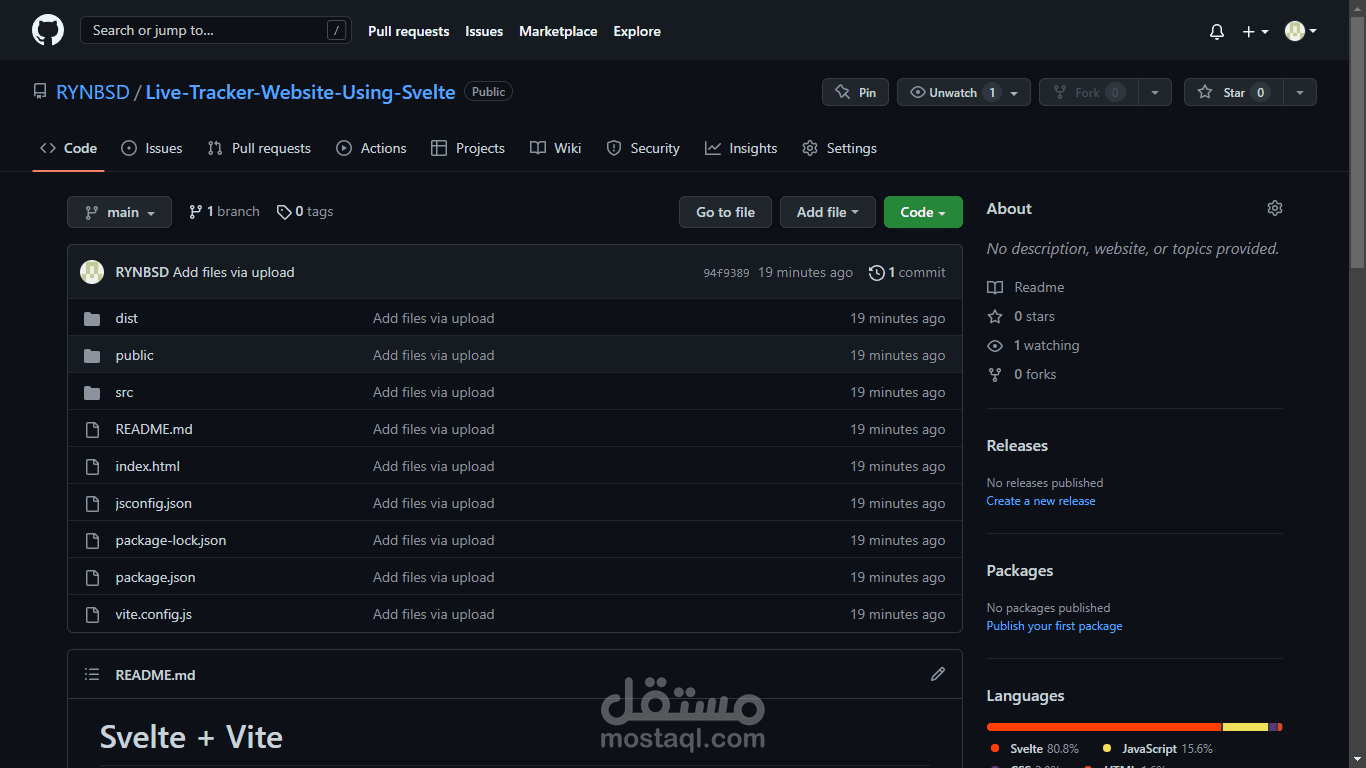Open Marketplace in top navigation
The image size is (1366, 768).
tap(558, 31)
